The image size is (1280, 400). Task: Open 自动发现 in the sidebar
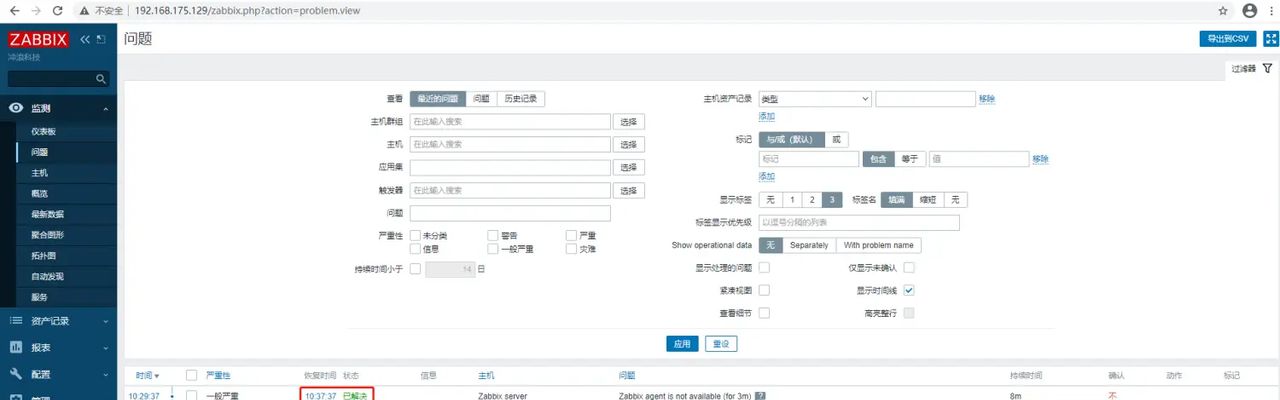point(47,276)
